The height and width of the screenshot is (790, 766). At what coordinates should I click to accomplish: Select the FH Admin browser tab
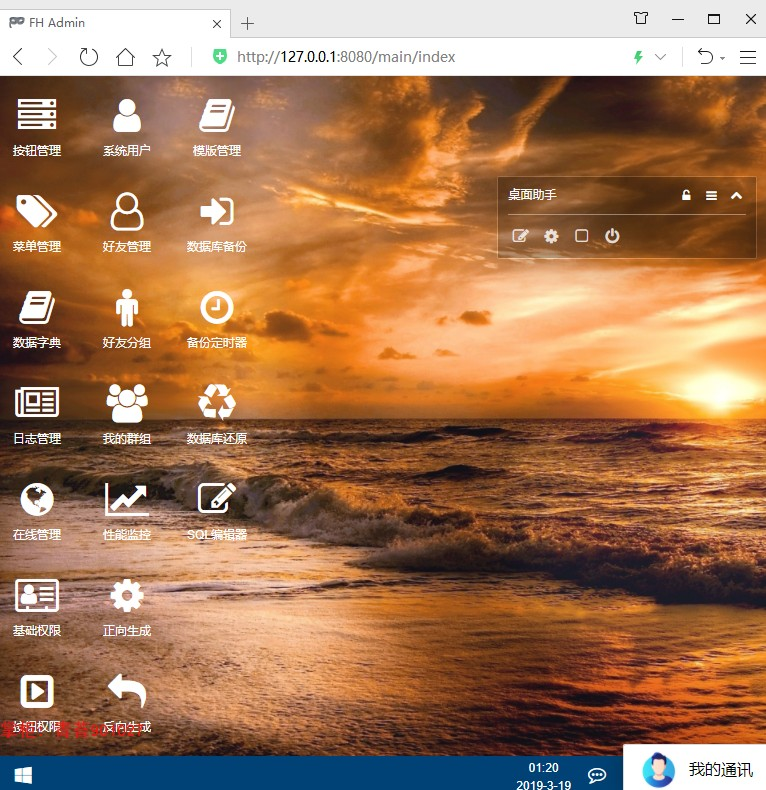tap(115, 23)
